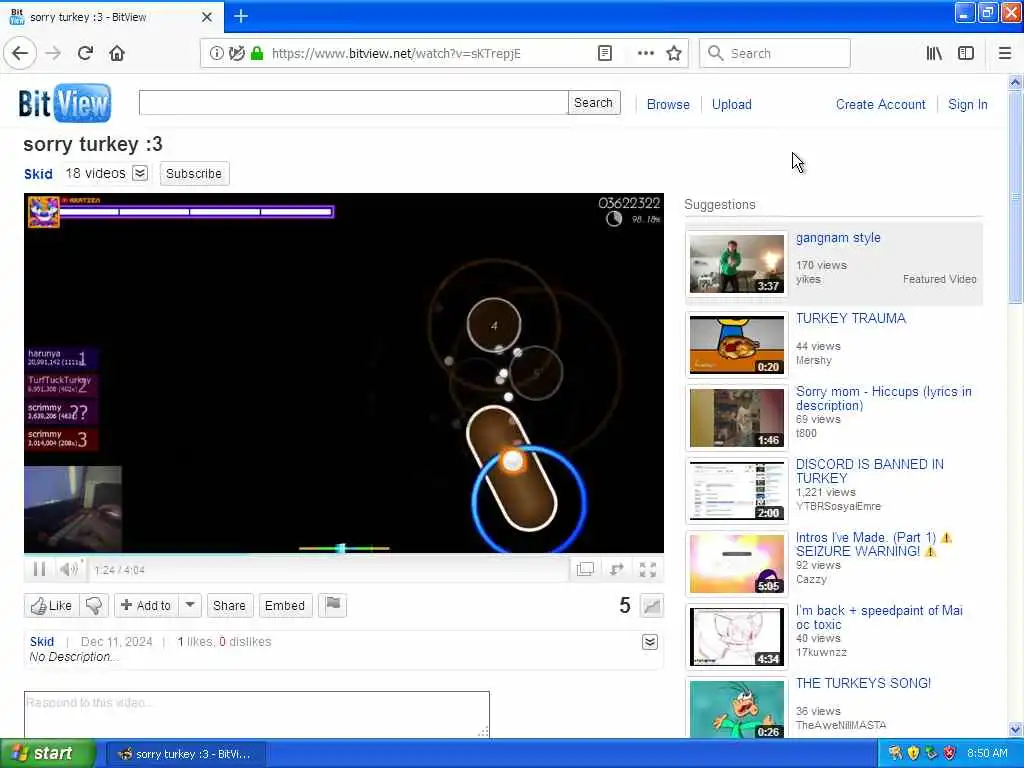The image size is (1024, 768).
Task: Bookmark this page with the star icon
Action: [x=674, y=53]
